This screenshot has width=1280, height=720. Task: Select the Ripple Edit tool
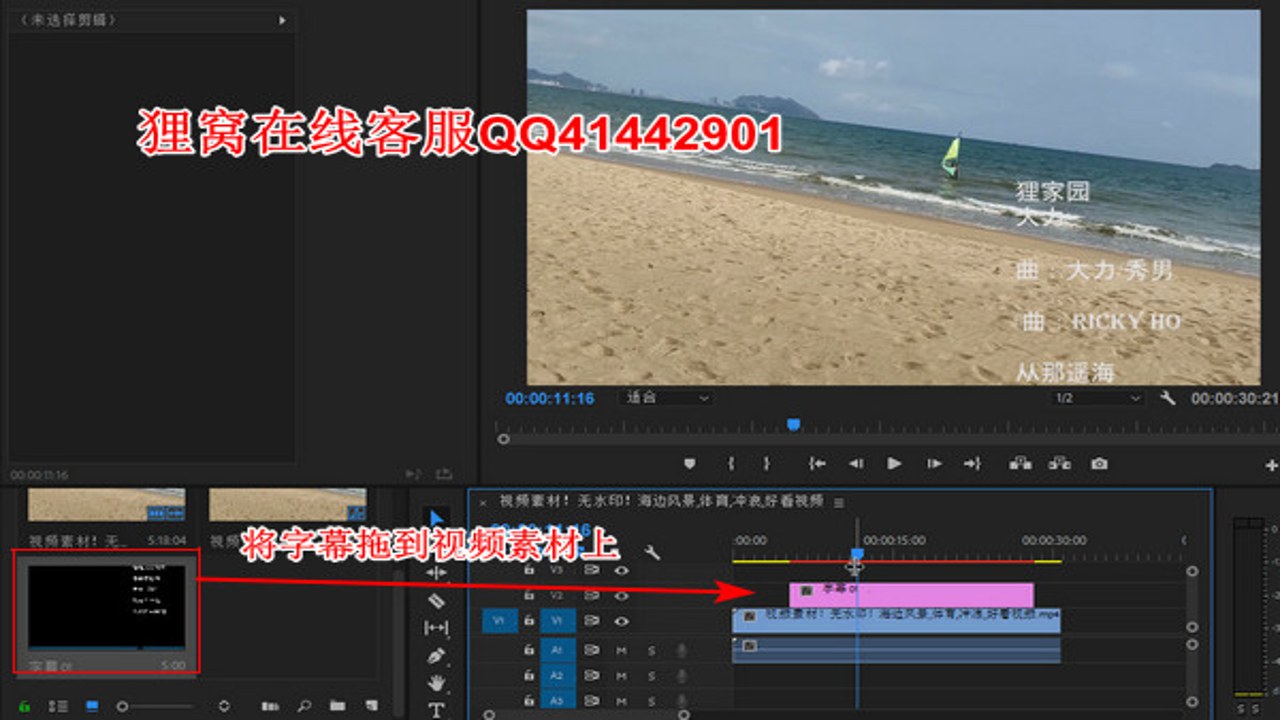[437, 572]
